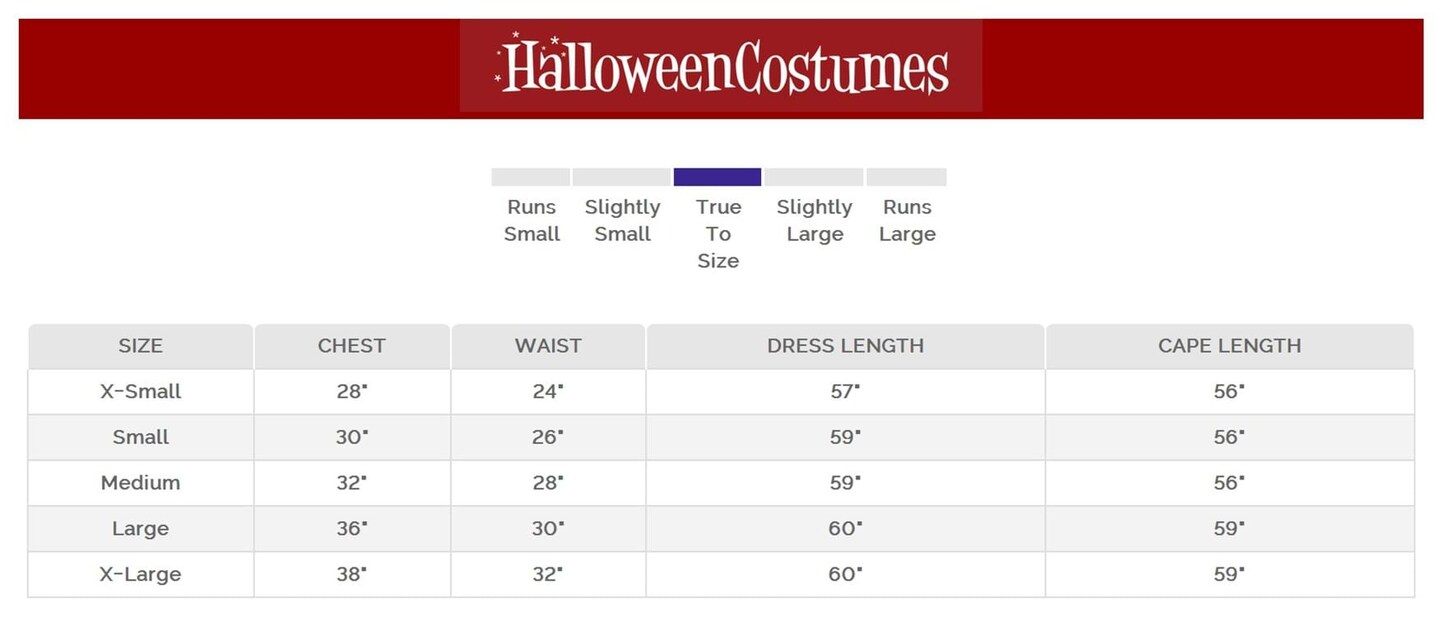Select the X-Small size row

point(141,392)
